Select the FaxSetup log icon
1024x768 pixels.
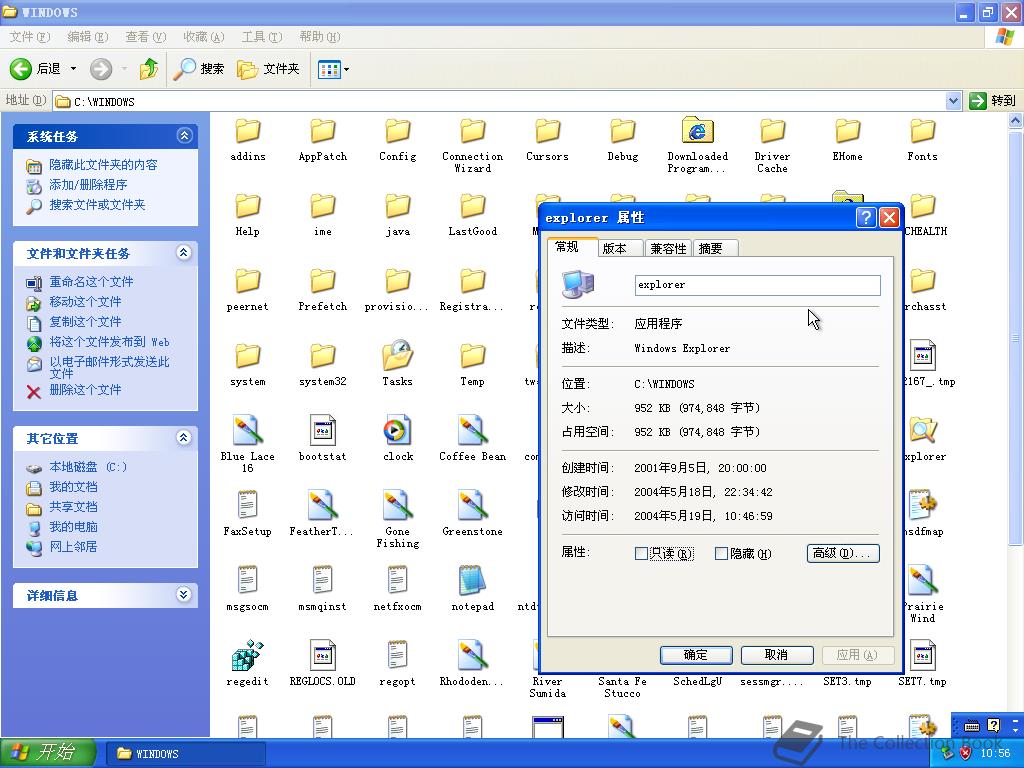click(x=248, y=505)
